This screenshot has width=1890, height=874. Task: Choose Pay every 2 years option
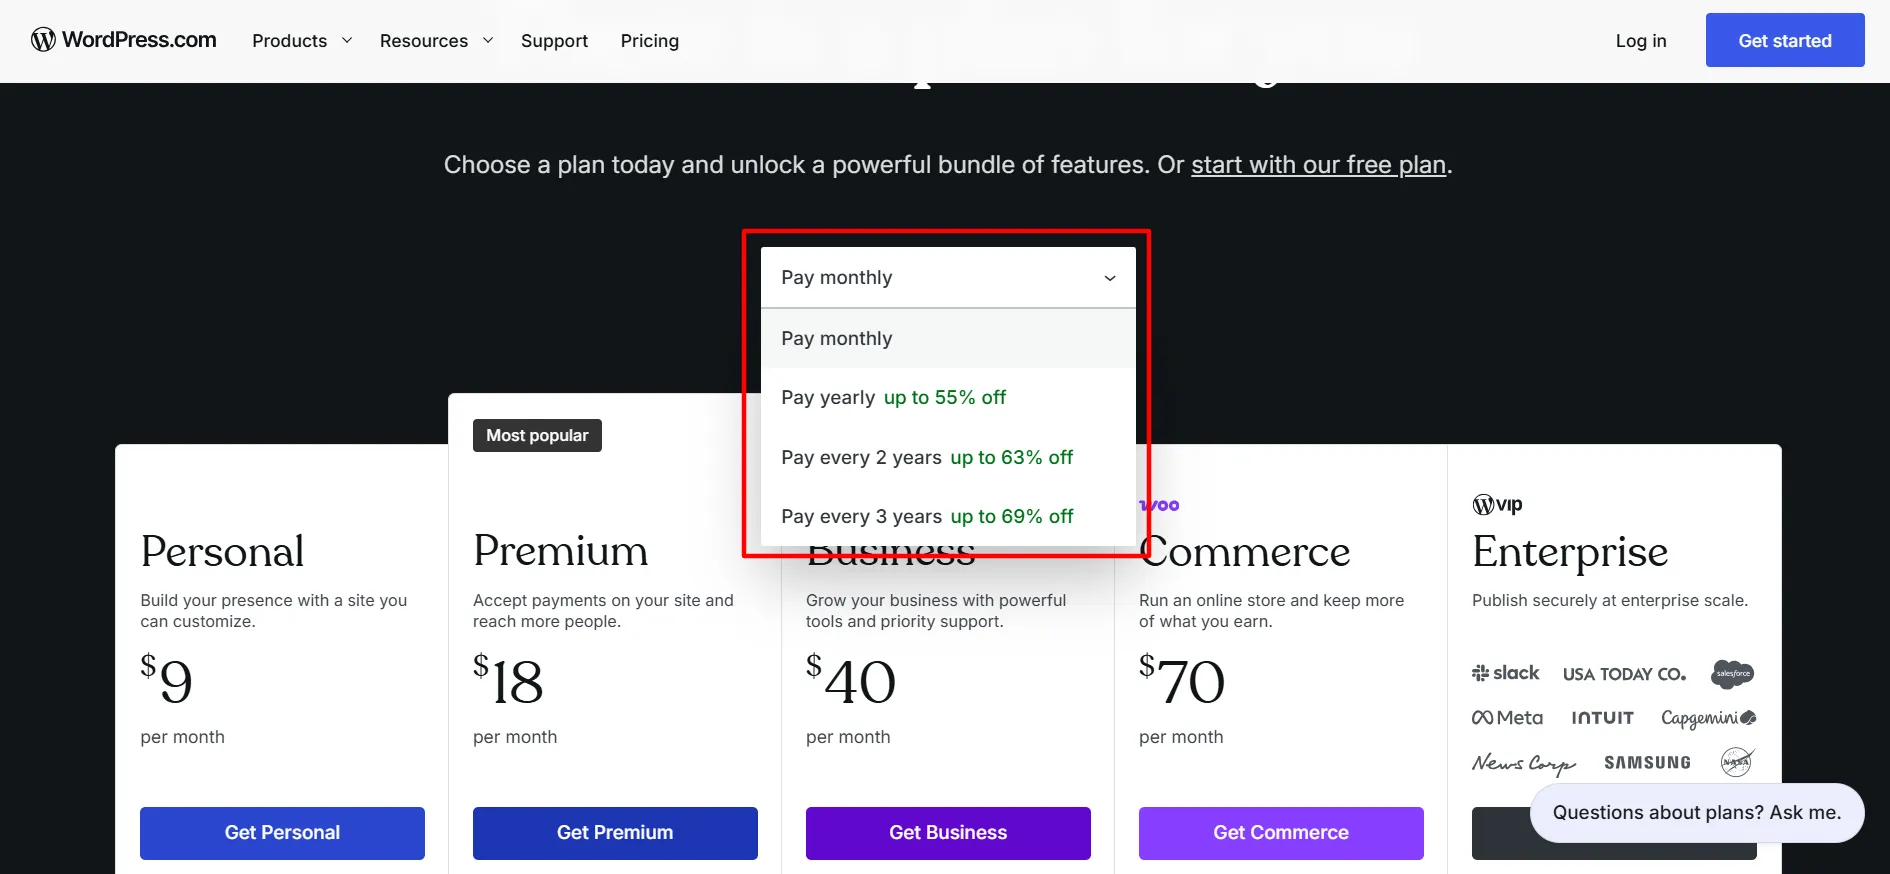click(x=948, y=458)
